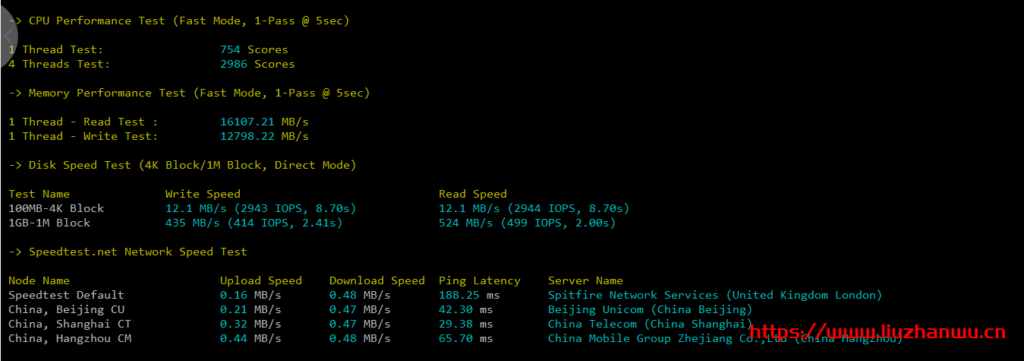Select the 1GB-1M Block row label
Viewport: 1024px width, 361px height.
click(x=49, y=223)
